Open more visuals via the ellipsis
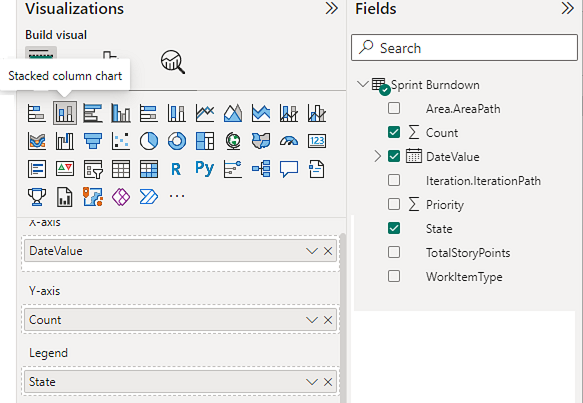The image size is (583, 403). (177, 196)
